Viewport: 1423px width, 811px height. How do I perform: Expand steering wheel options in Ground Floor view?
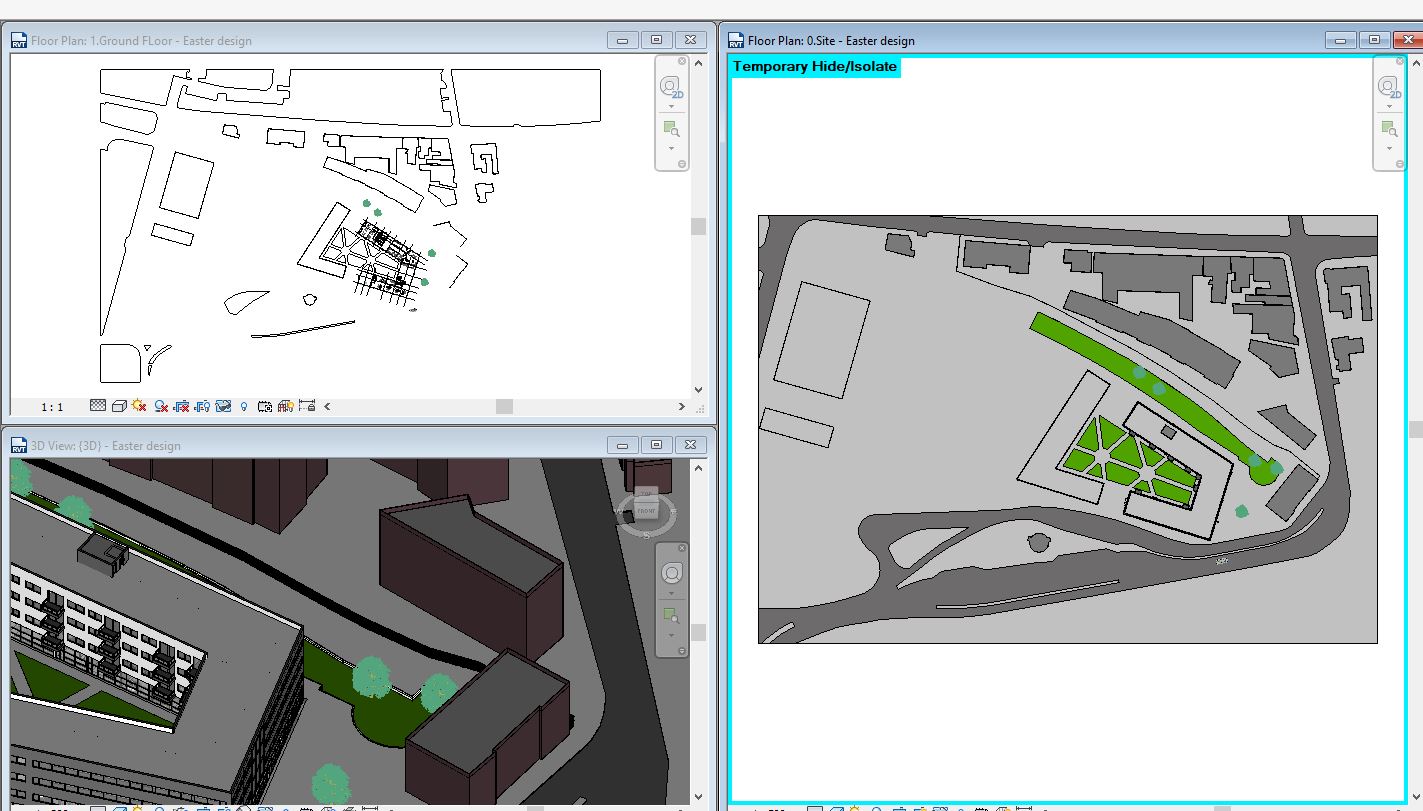[x=671, y=106]
